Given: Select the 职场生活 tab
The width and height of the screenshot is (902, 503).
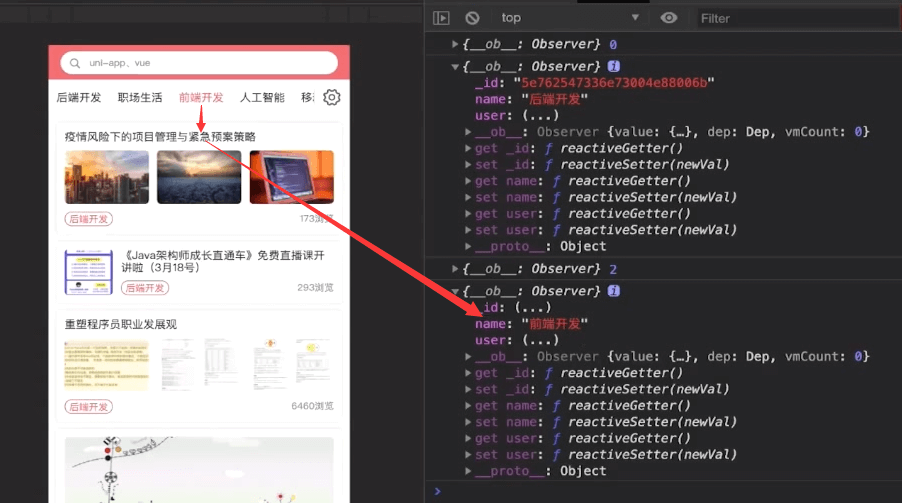Looking at the screenshot, I should point(140,97).
